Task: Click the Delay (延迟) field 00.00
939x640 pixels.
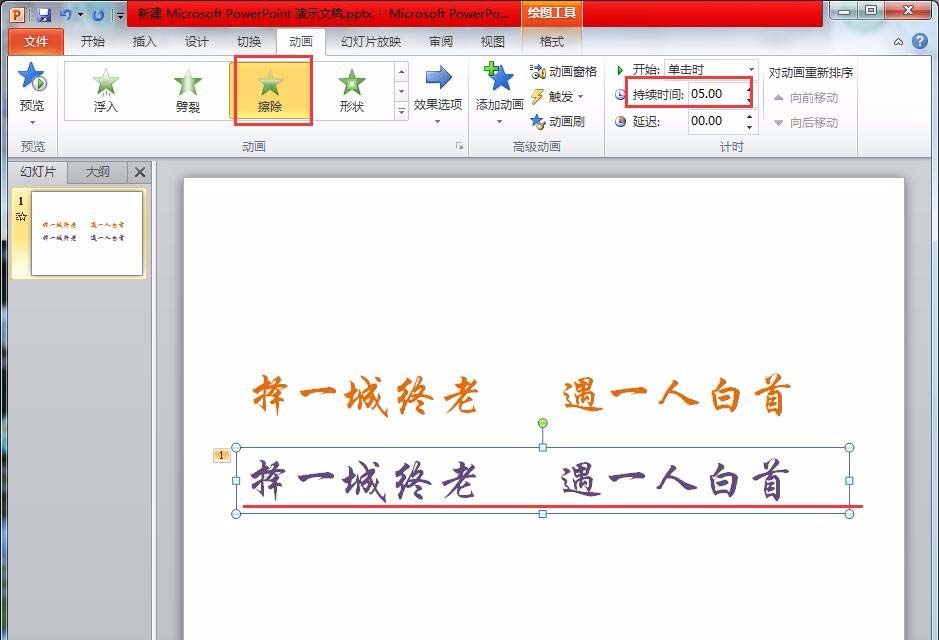Action: (x=717, y=121)
